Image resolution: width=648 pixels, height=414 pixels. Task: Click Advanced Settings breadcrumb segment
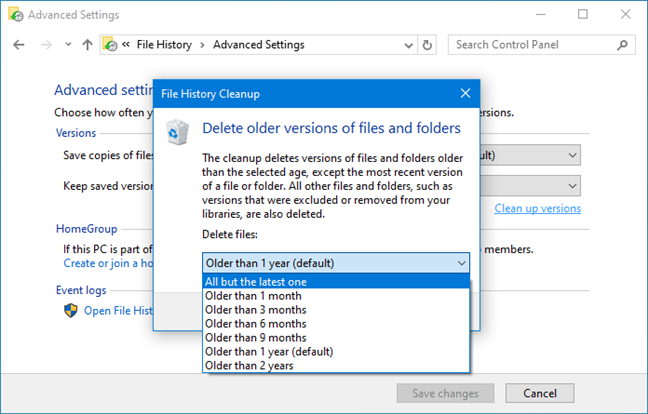[259, 45]
